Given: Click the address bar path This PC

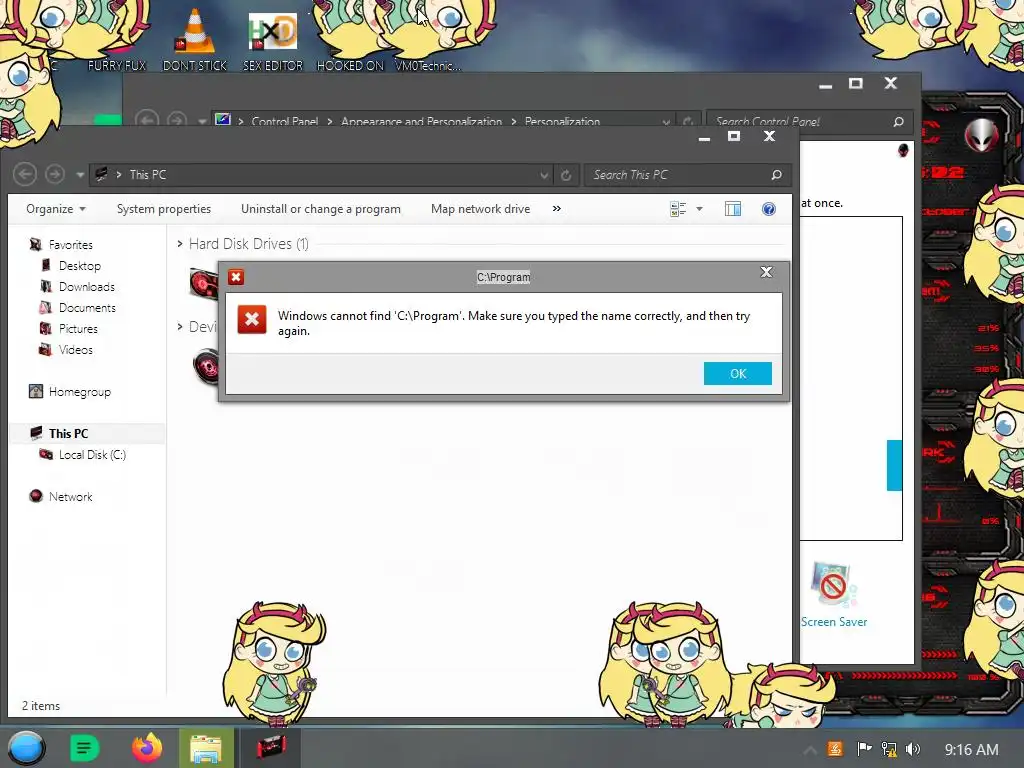Looking at the screenshot, I should [148, 175].
